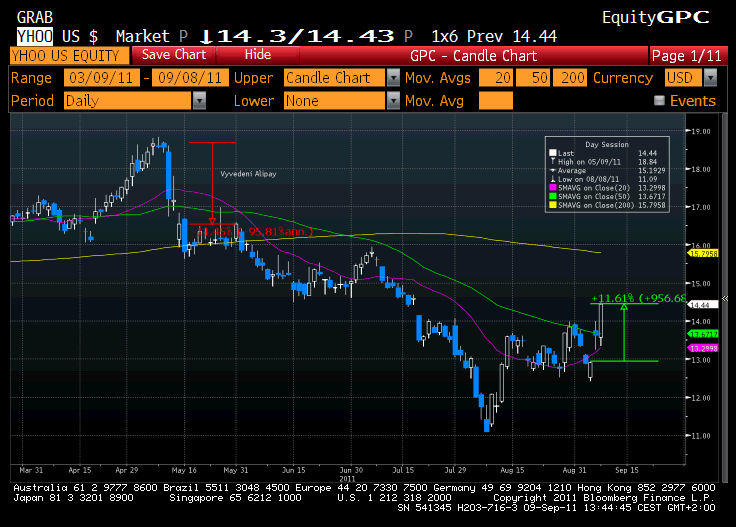Click the YHOO ticker in the header

click(x=35, y=36)
